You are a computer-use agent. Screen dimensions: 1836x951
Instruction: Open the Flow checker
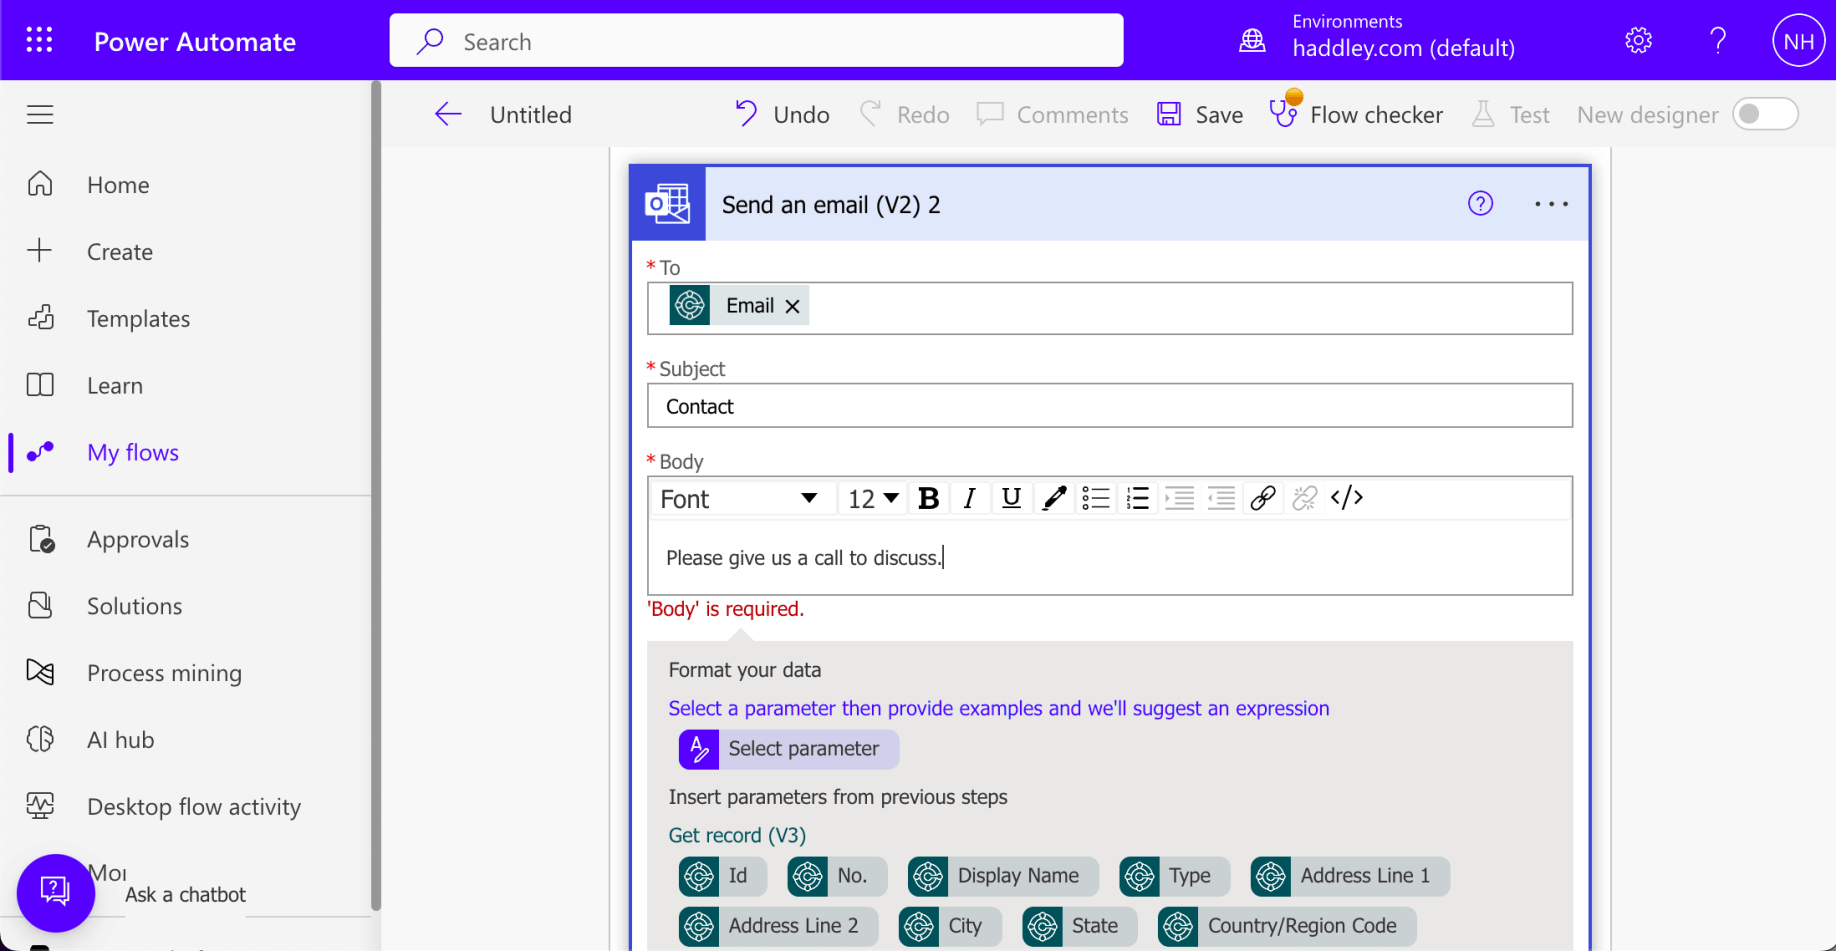click(1356, 112)
